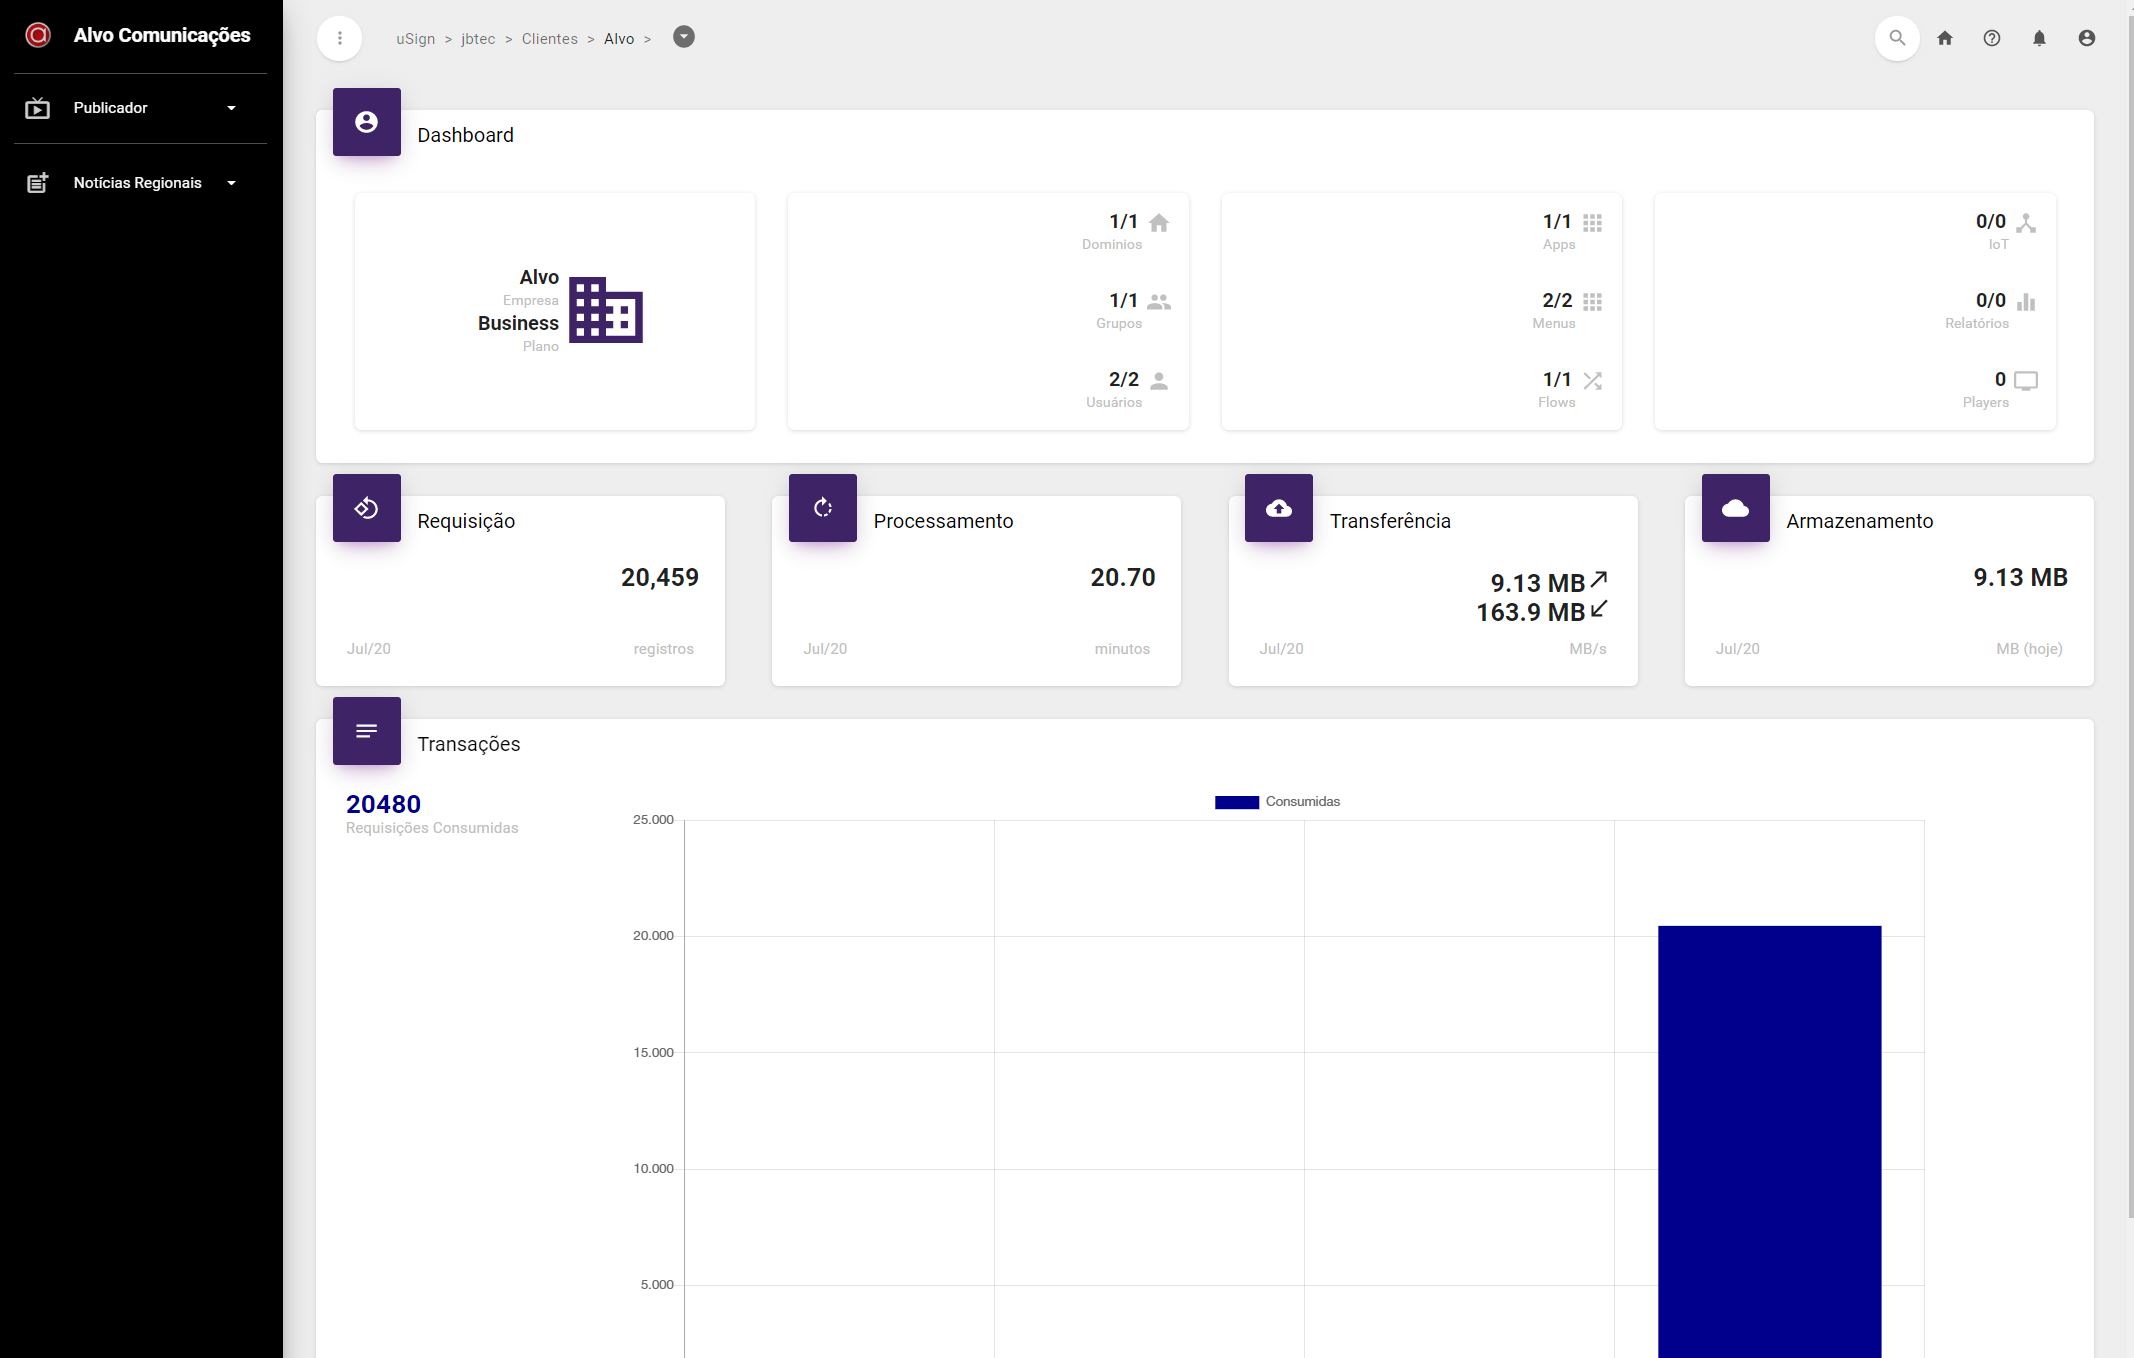Click the 2/2 Menus count

pyautogui.click(x=1557, y=301)
